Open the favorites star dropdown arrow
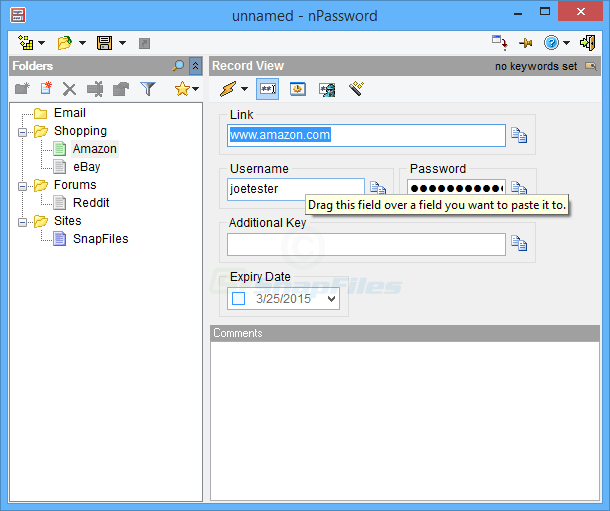The height and width of the screenshot is (511, 610). coord(196,89)
